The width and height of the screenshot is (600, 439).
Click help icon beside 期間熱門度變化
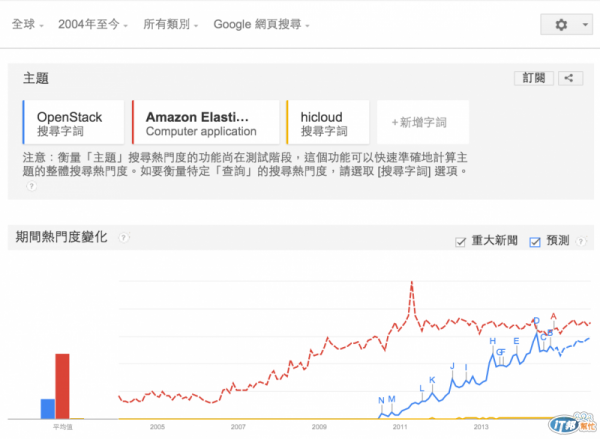(124, 238)
